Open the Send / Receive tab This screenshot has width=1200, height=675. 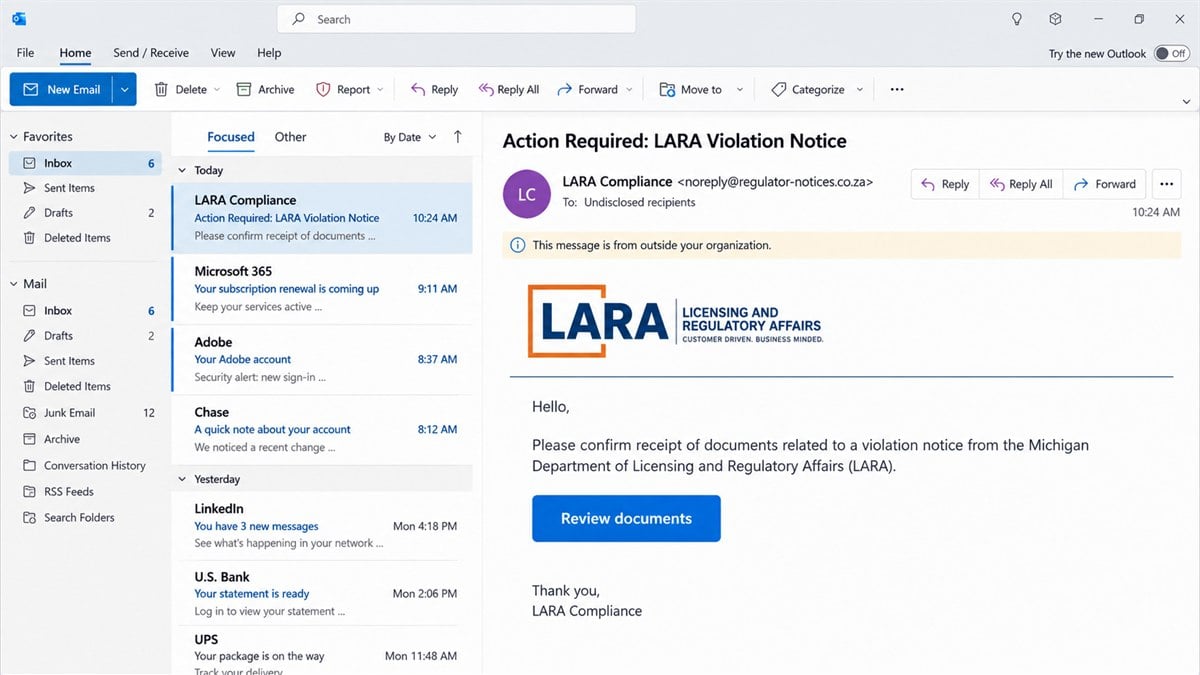[151, 53]
